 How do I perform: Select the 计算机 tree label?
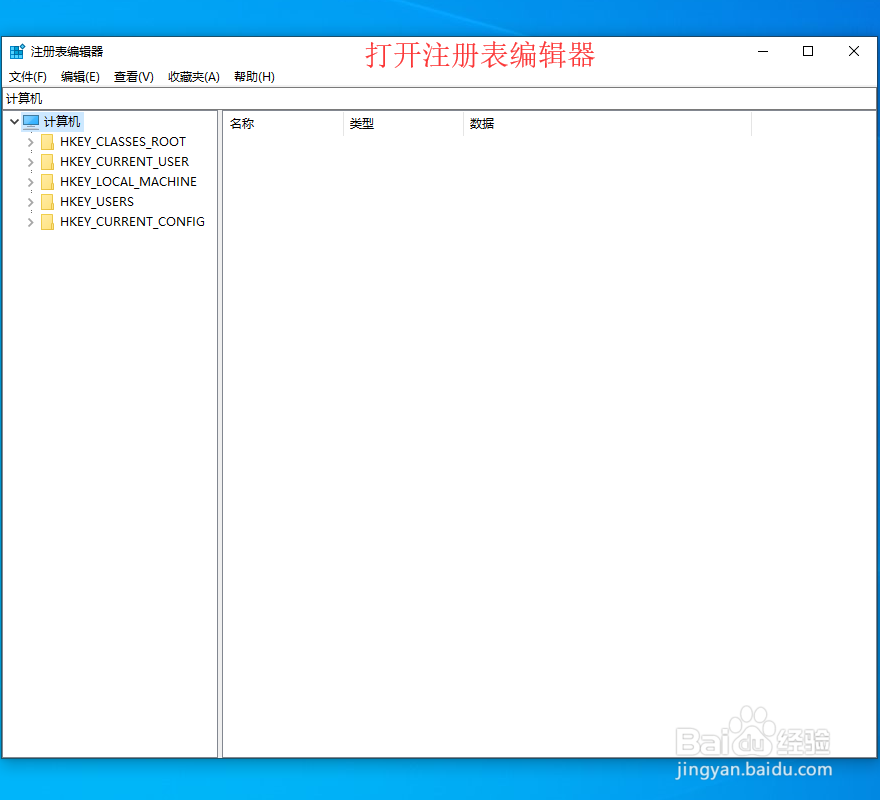[62, 121]
